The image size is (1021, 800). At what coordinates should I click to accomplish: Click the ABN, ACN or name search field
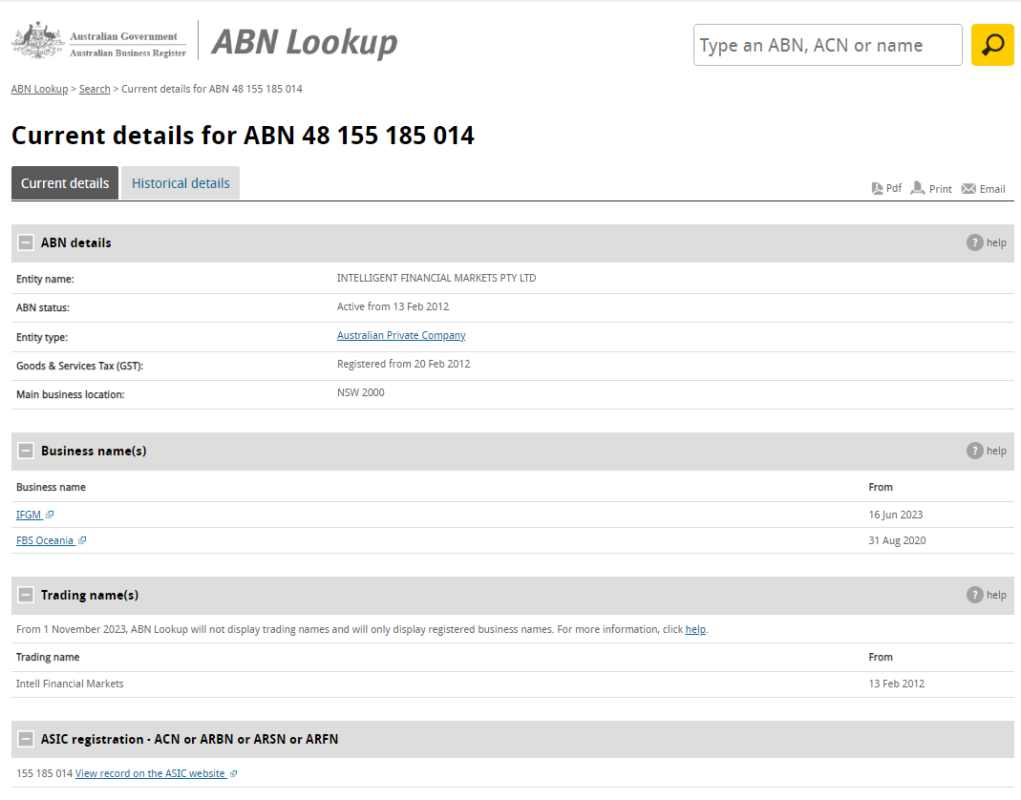point(828,45)
